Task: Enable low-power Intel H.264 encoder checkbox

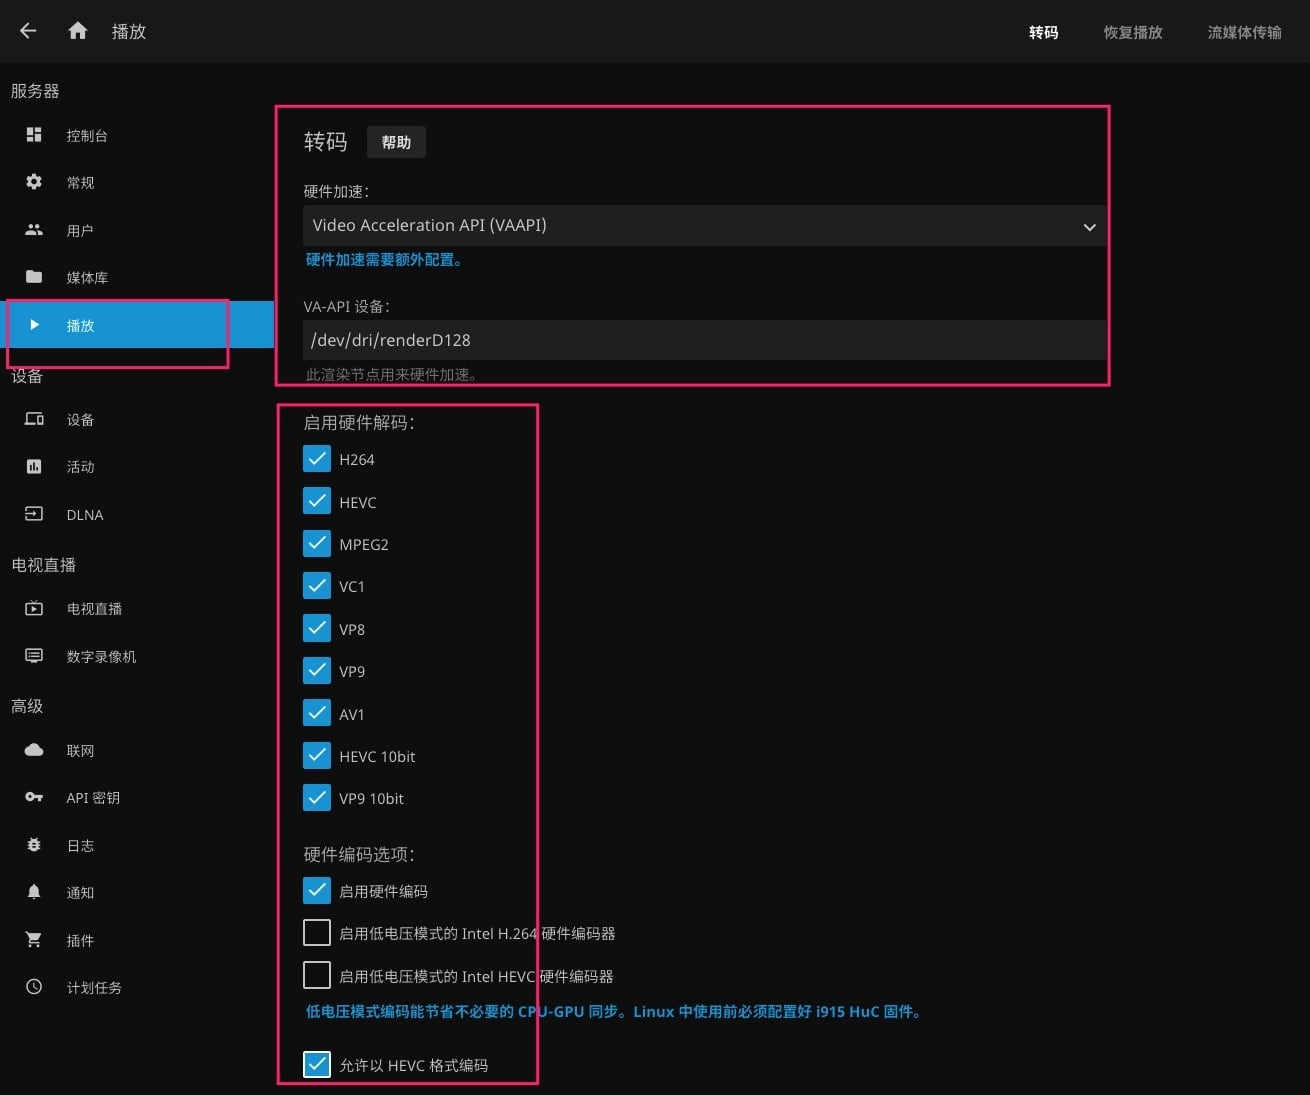Action: tap(317, 933)
